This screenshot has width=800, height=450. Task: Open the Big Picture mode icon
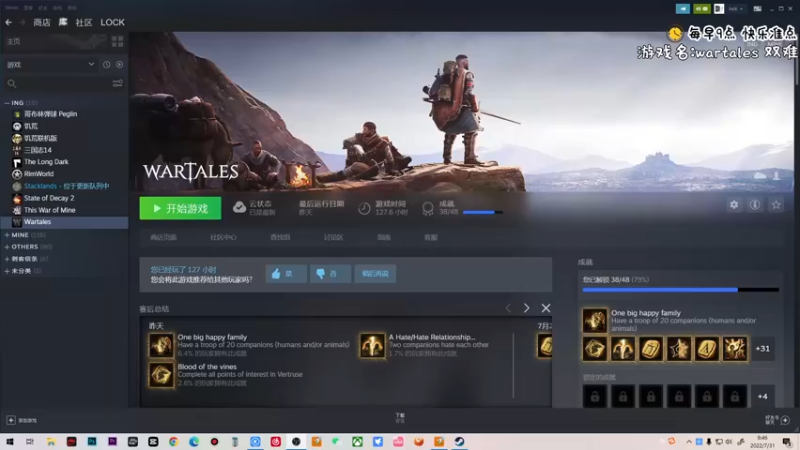758,9
